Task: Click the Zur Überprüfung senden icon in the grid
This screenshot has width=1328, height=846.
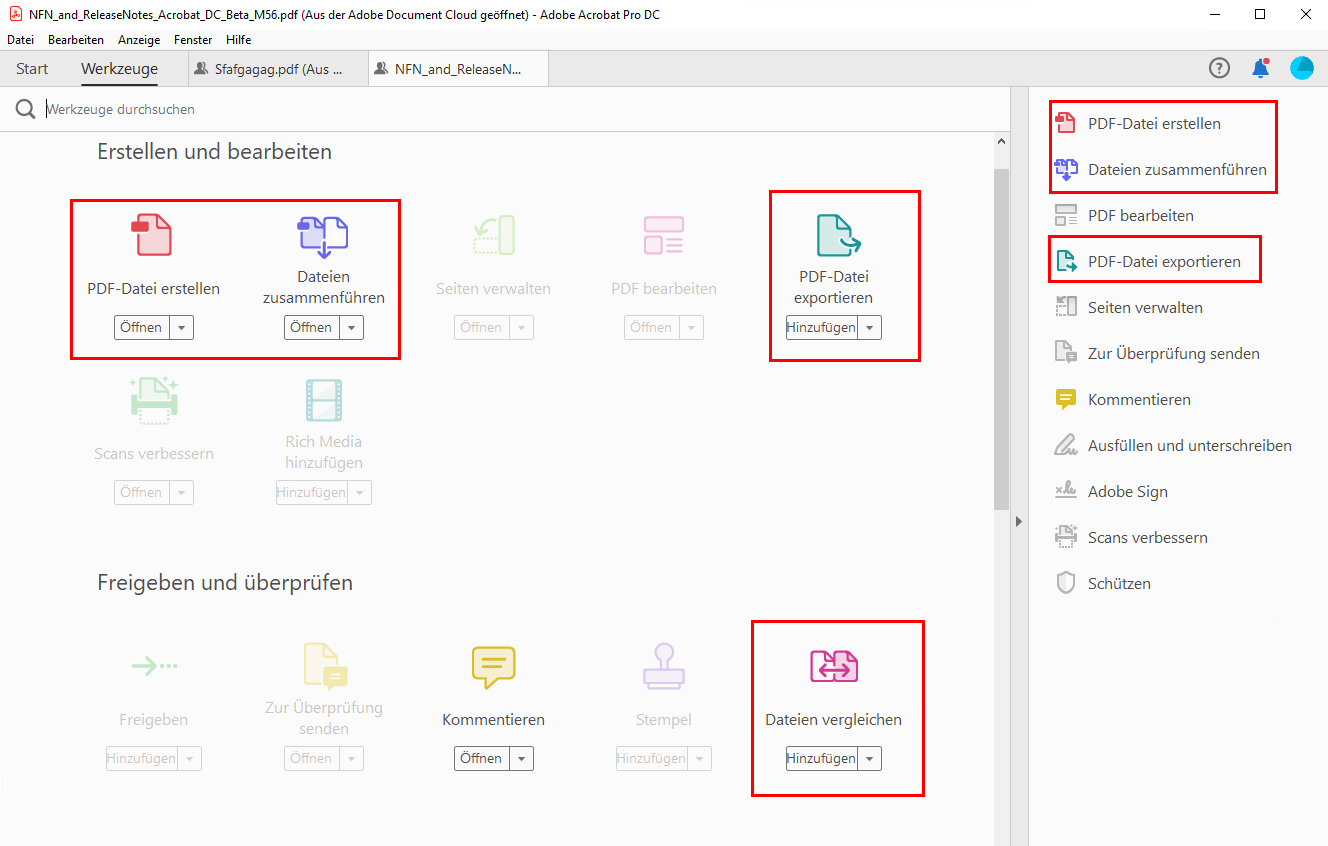Action: coord(325,666)
